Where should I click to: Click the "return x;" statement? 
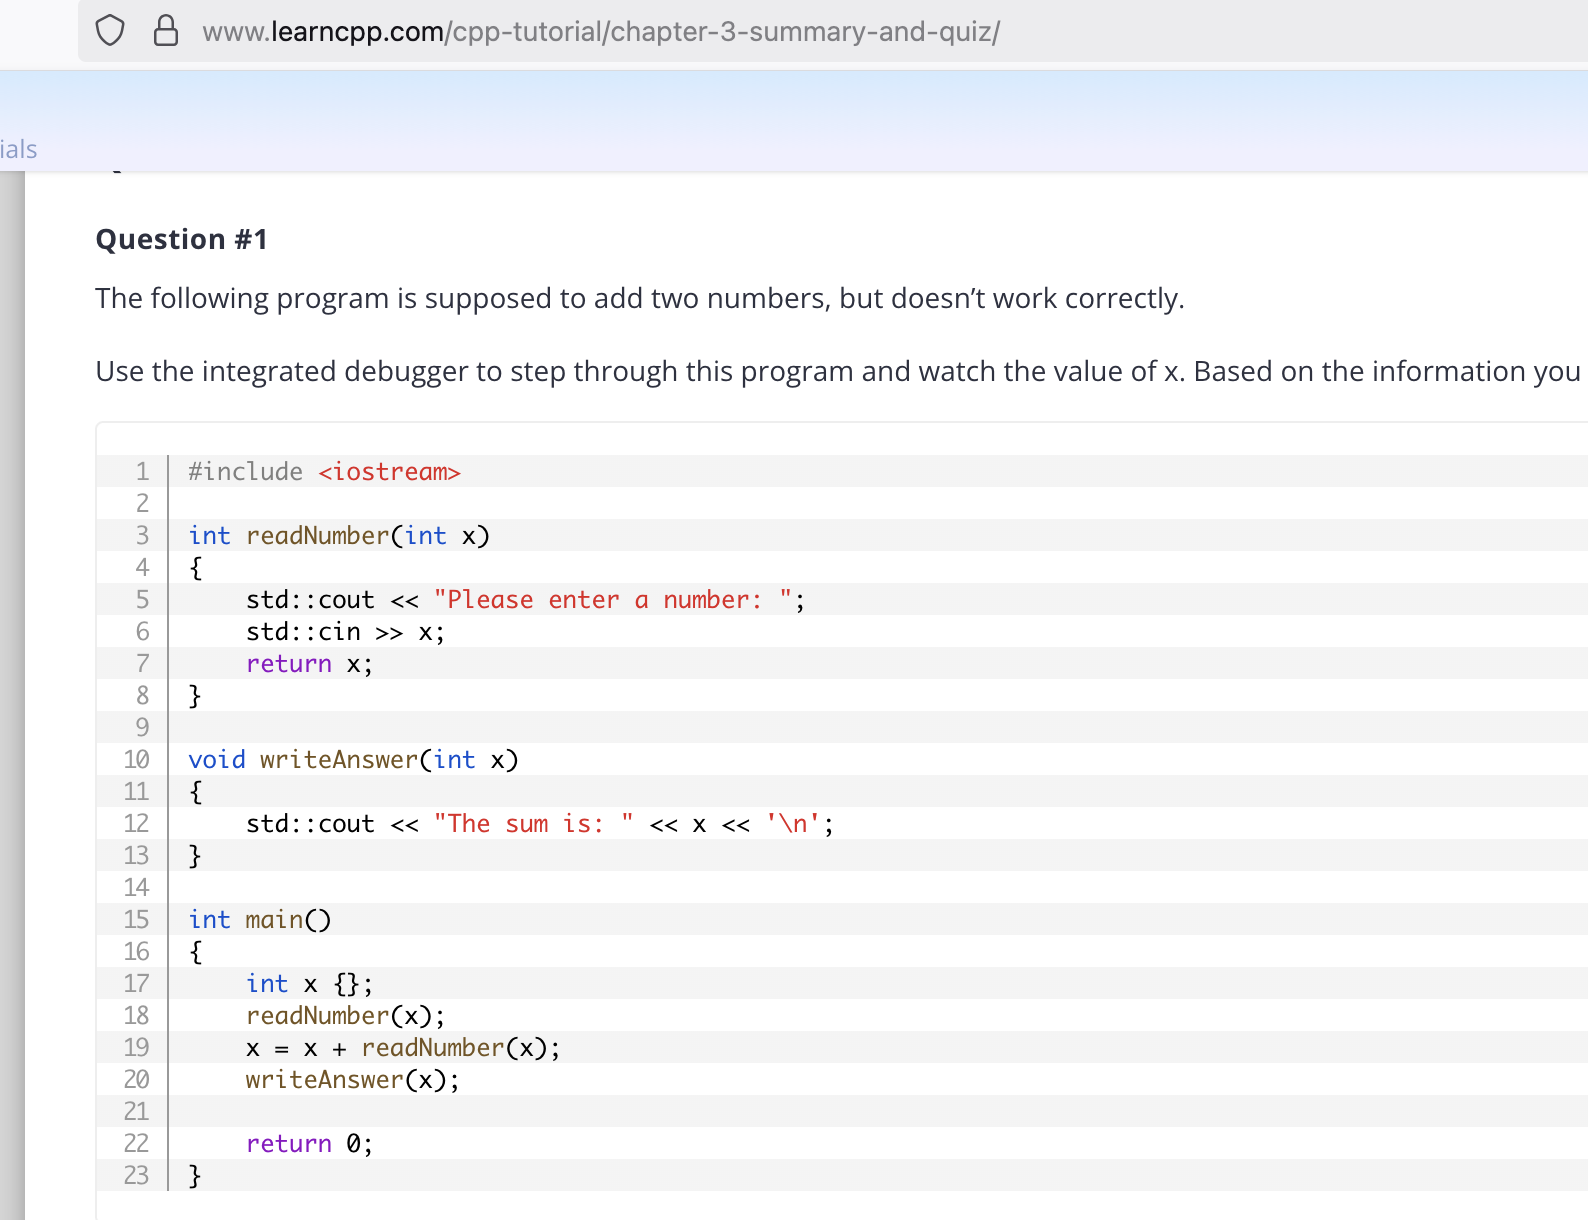[309, 664]
